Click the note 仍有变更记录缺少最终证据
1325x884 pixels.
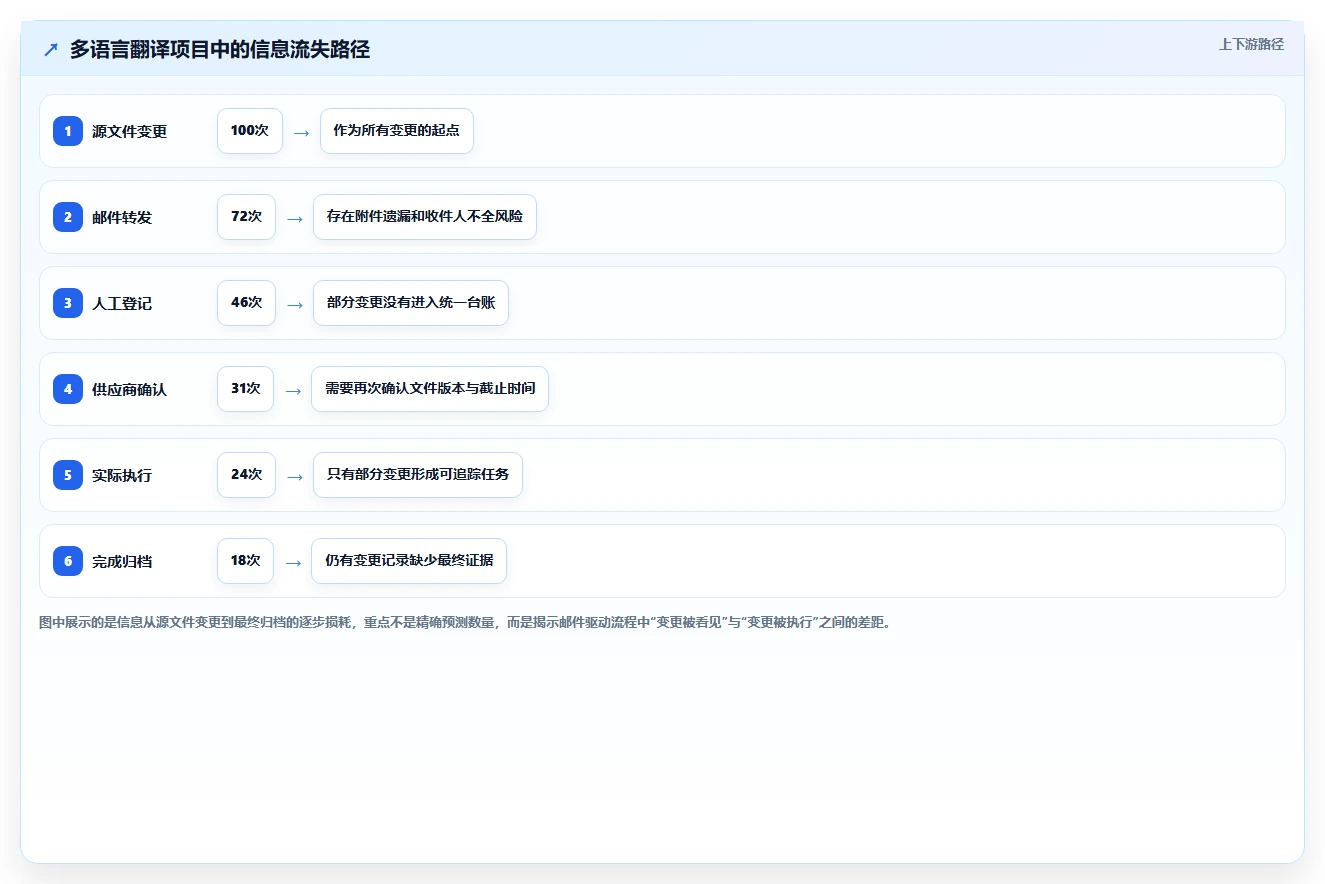tap(409, 561)
